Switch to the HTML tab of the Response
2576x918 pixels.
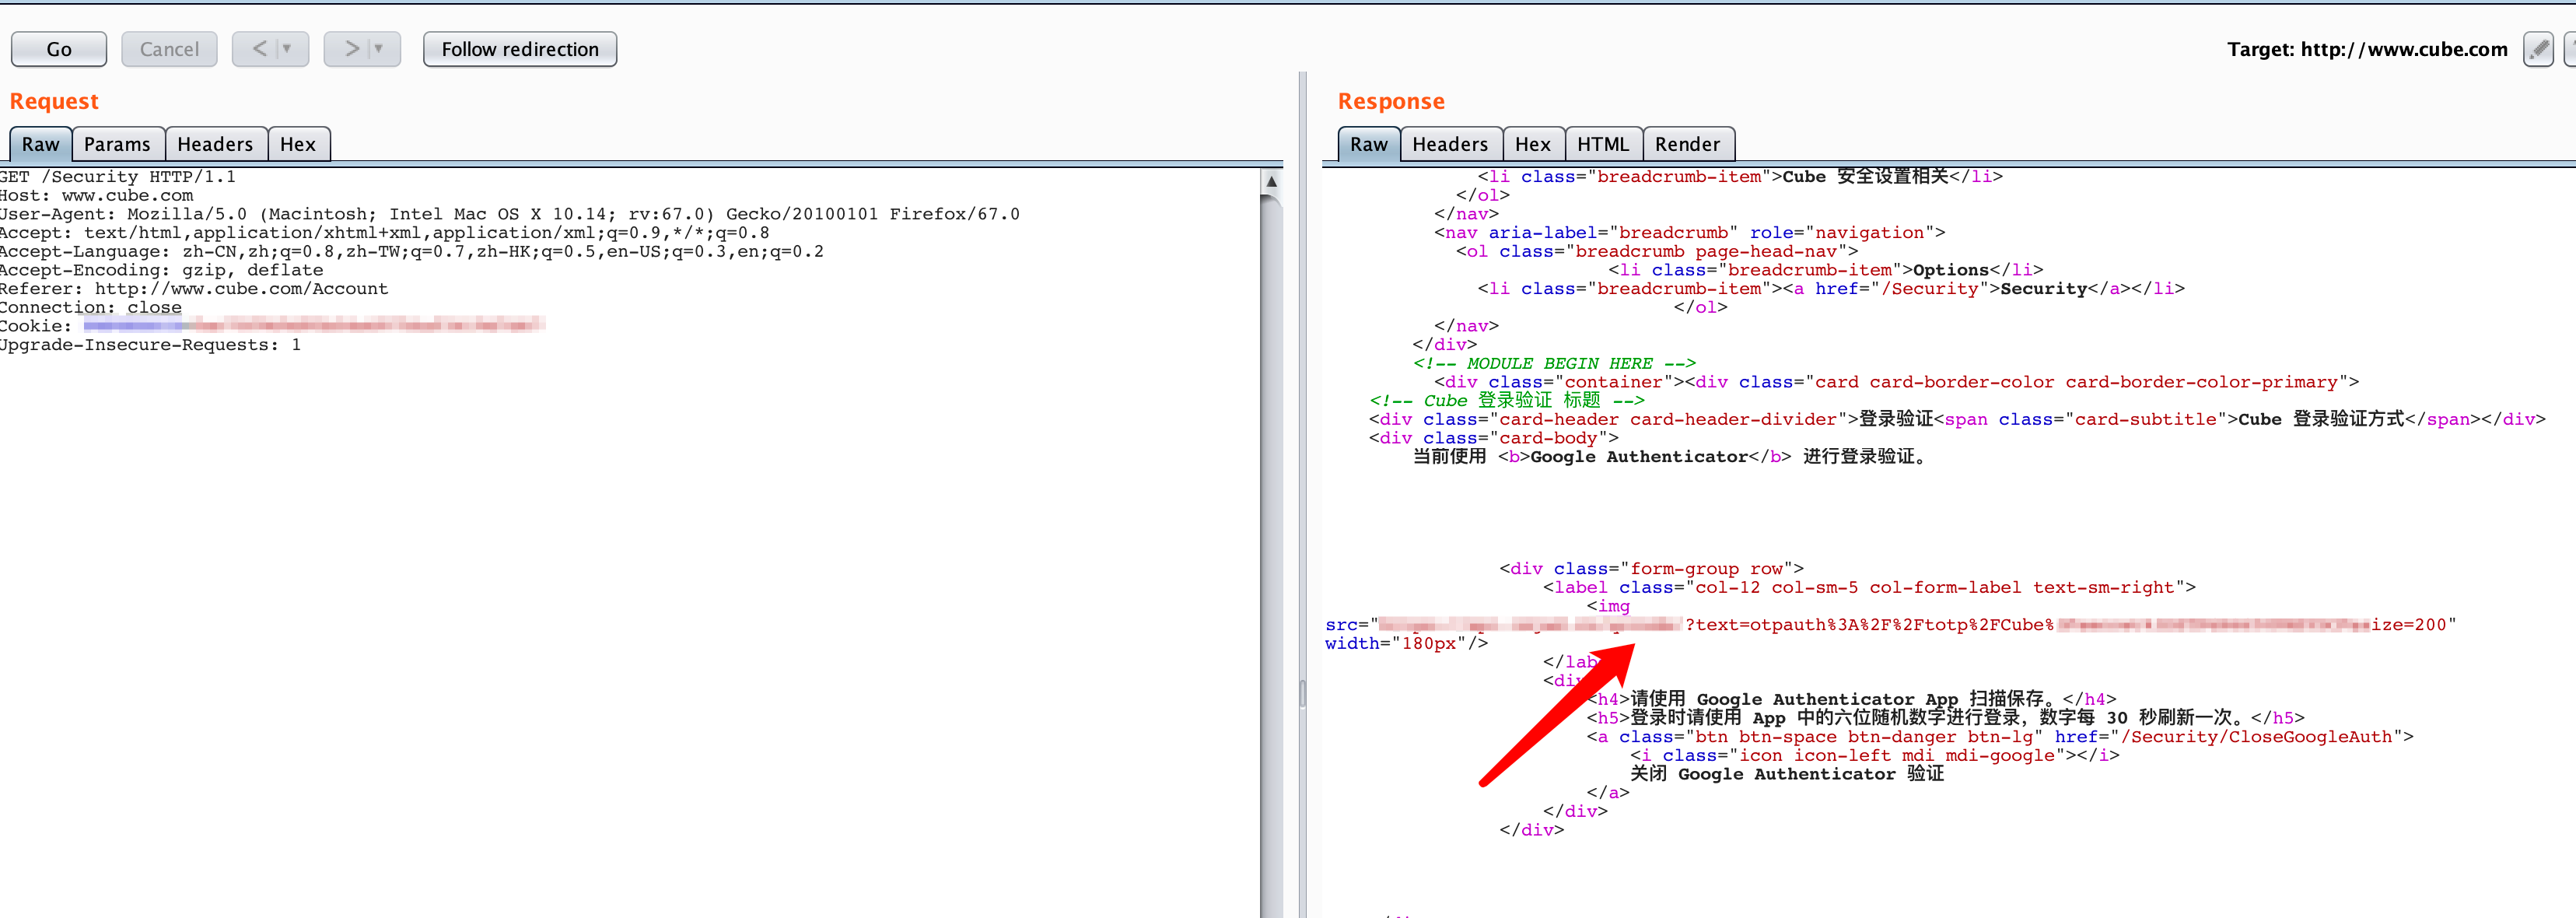click(1603, 143)
